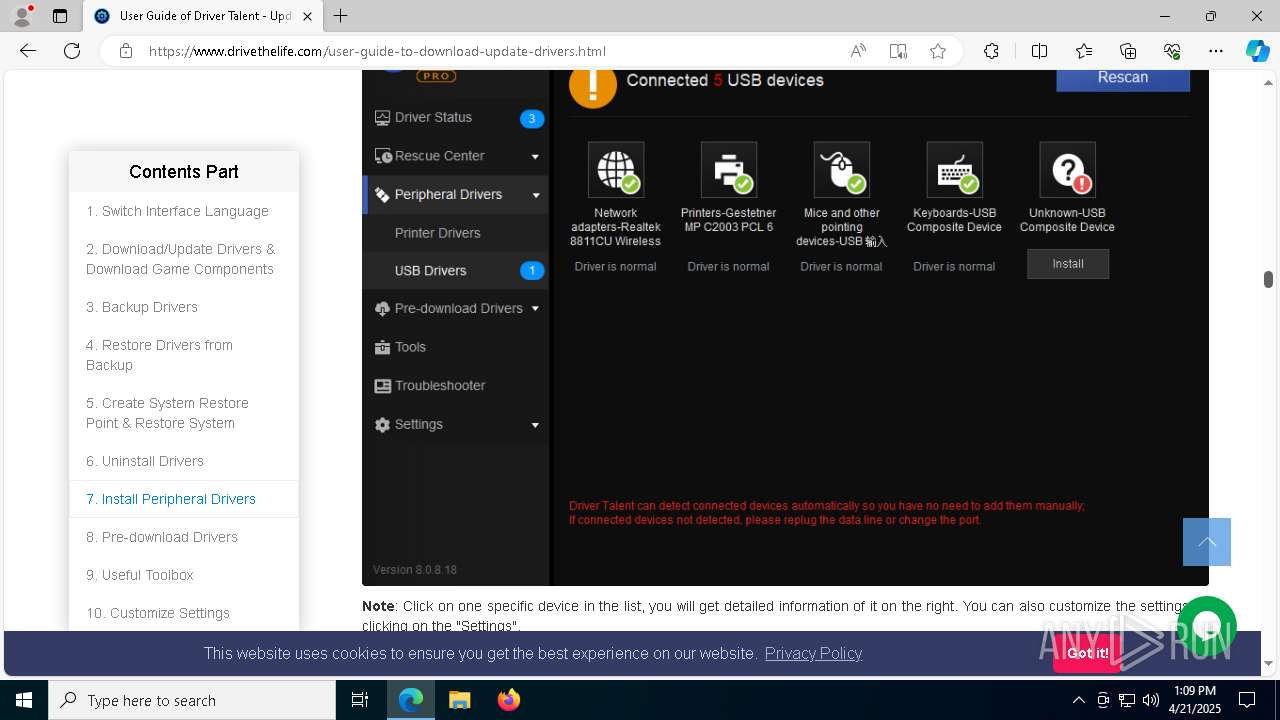Open the green chat bubble widget
Image resolution: width=1280 pixels, height=720 pixels.
coord(1207,626)
